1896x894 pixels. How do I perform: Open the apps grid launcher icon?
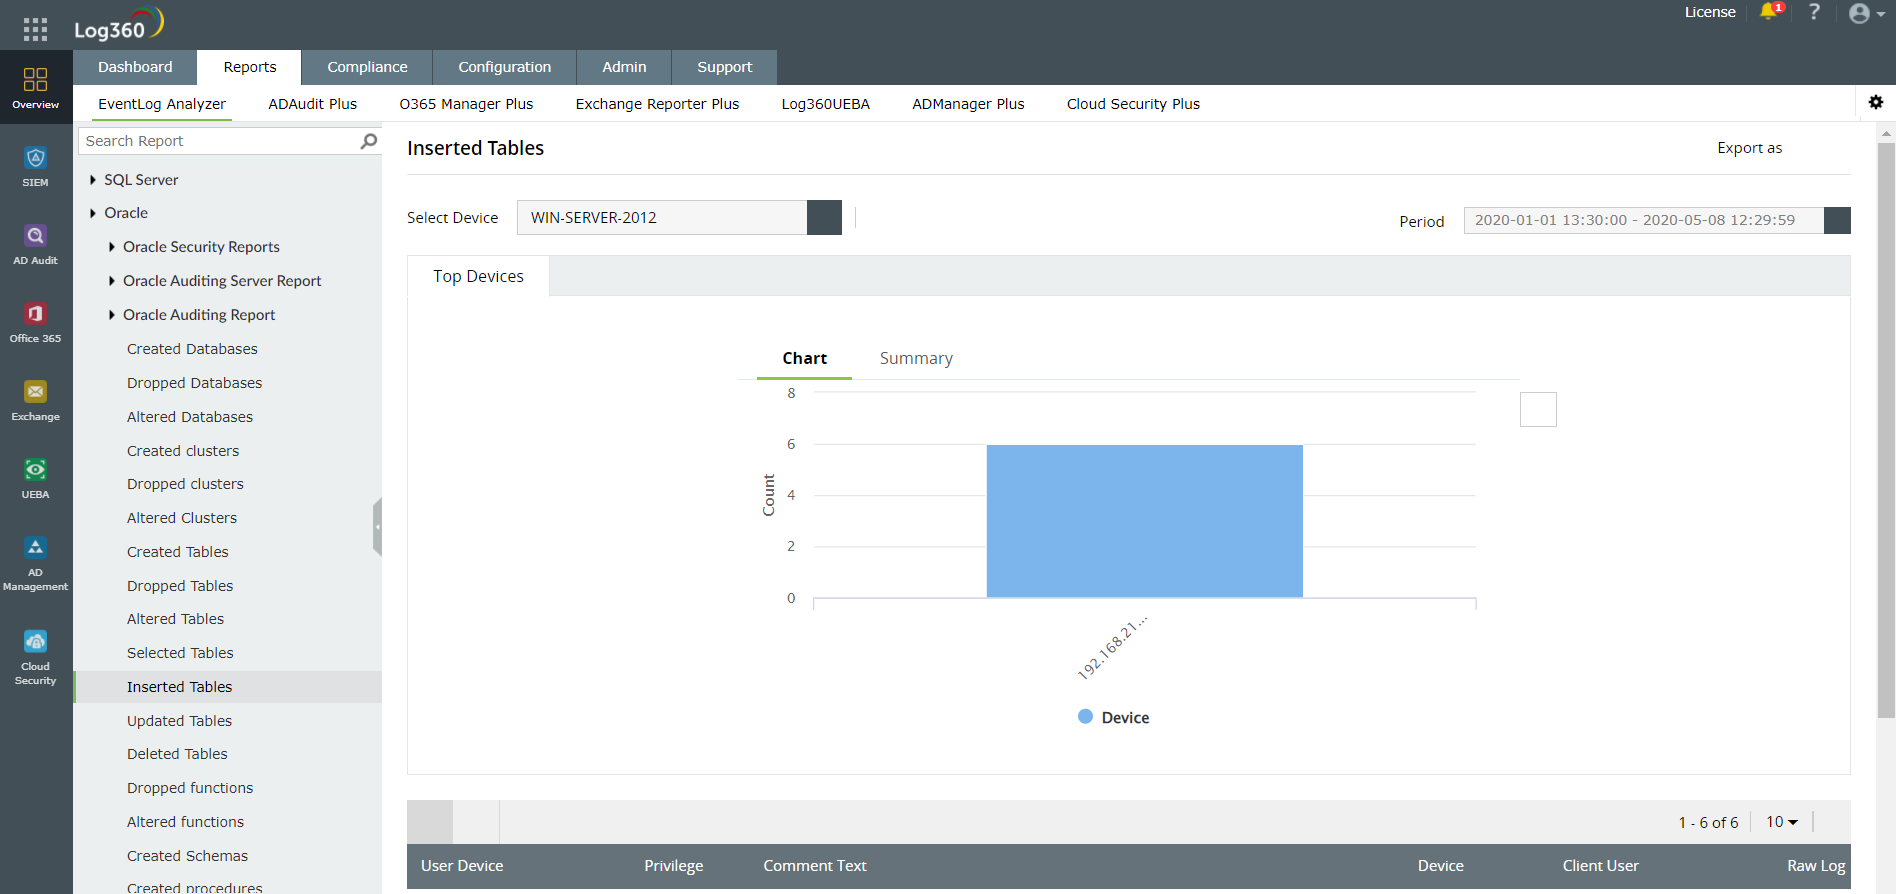pyautogui.click(x=35, y=29)
